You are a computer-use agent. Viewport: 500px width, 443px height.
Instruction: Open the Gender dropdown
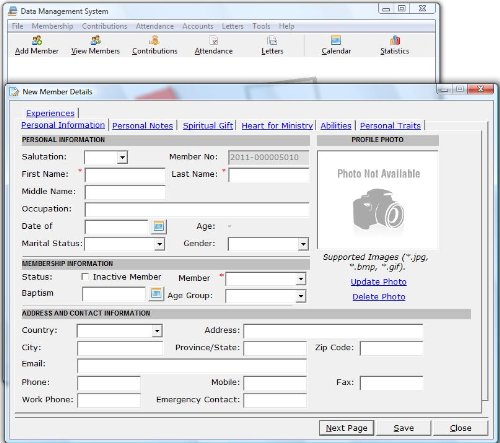[x=303, y=244]
